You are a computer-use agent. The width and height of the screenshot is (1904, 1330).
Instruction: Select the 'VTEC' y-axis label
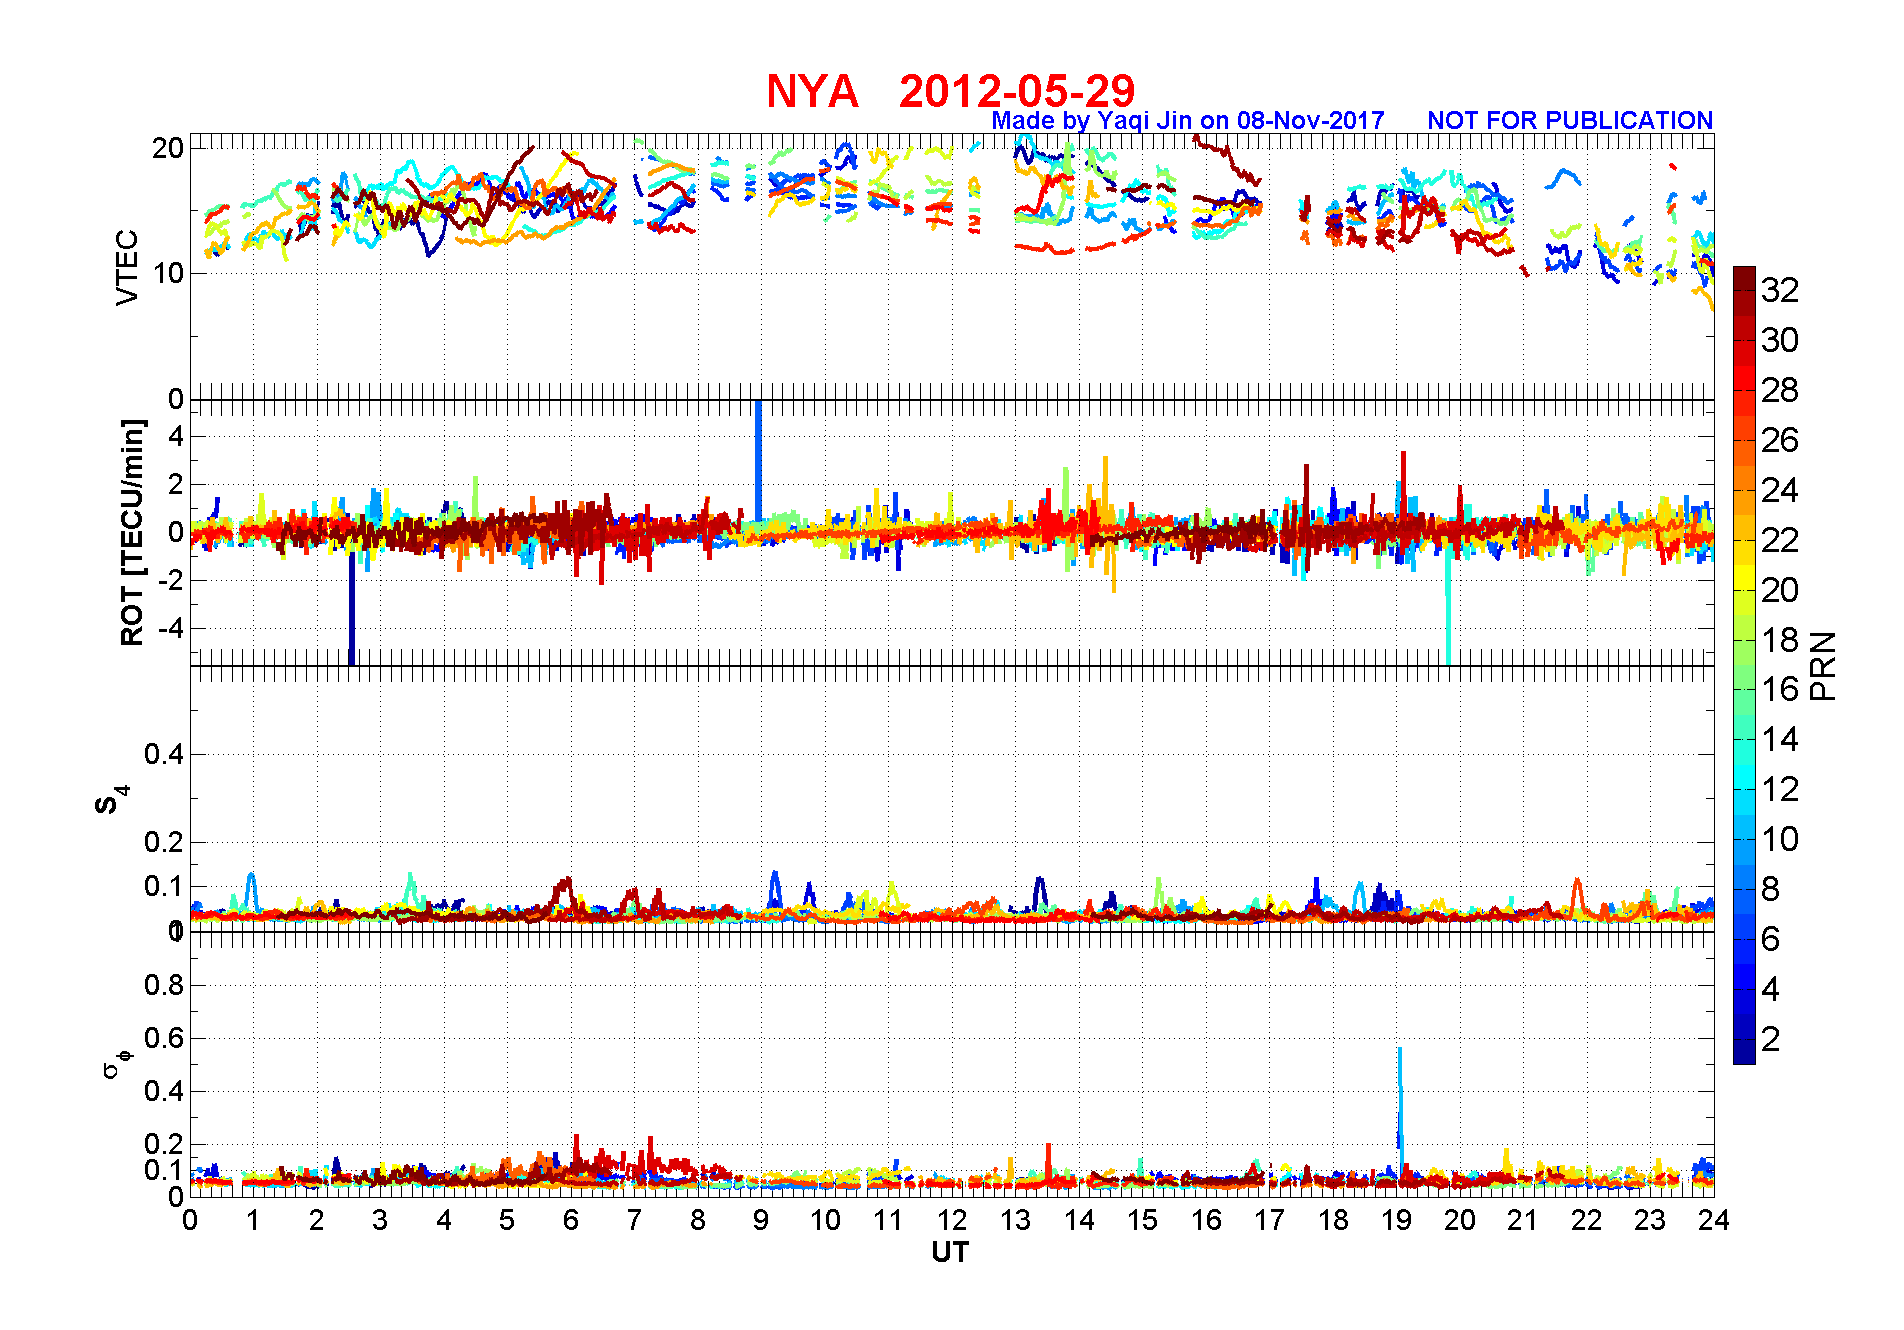(x=127, y=267)
